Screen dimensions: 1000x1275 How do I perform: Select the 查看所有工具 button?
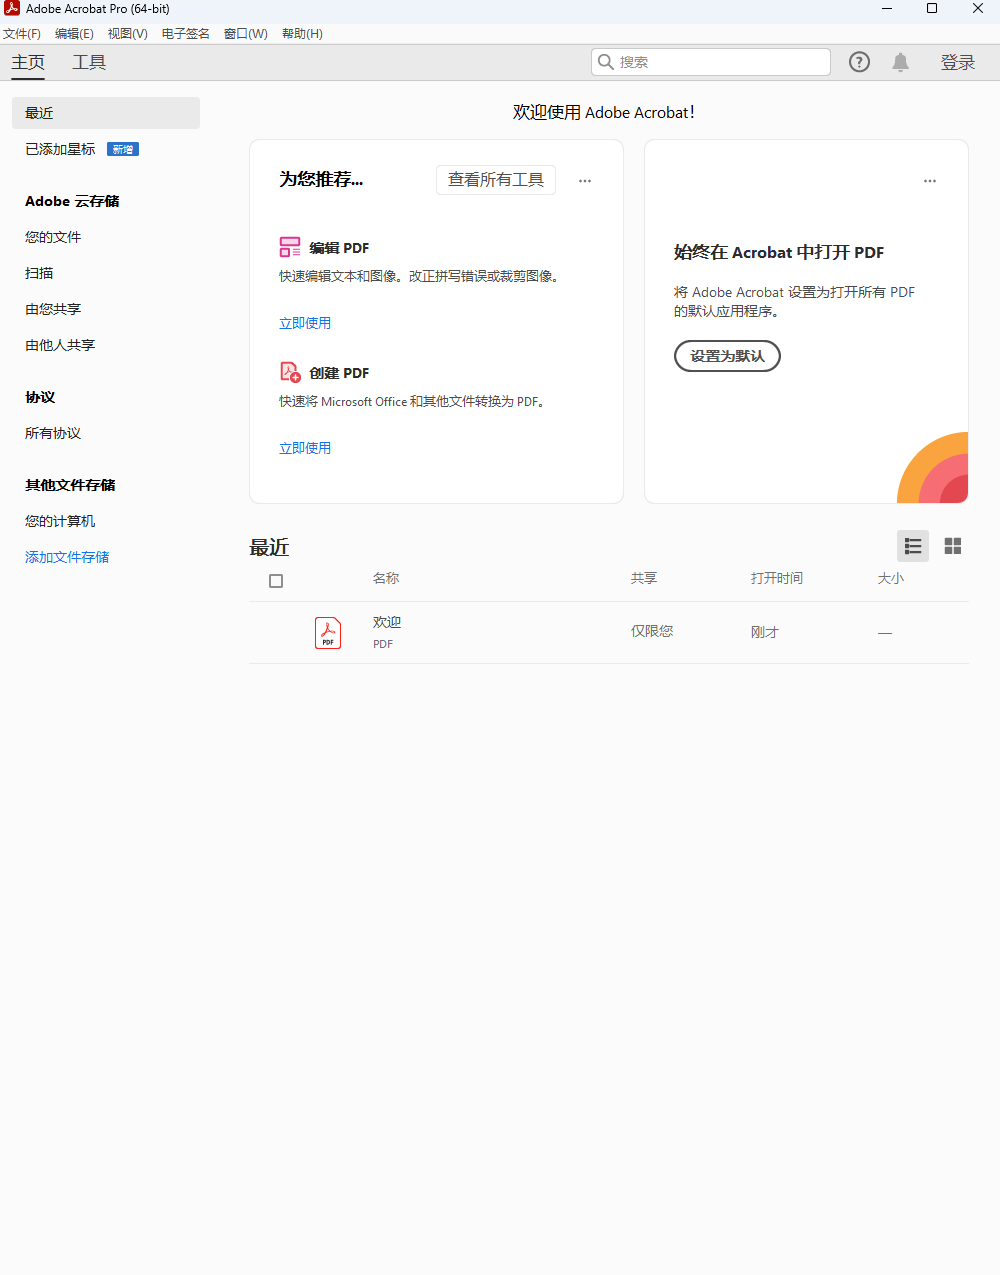[495, 180]
